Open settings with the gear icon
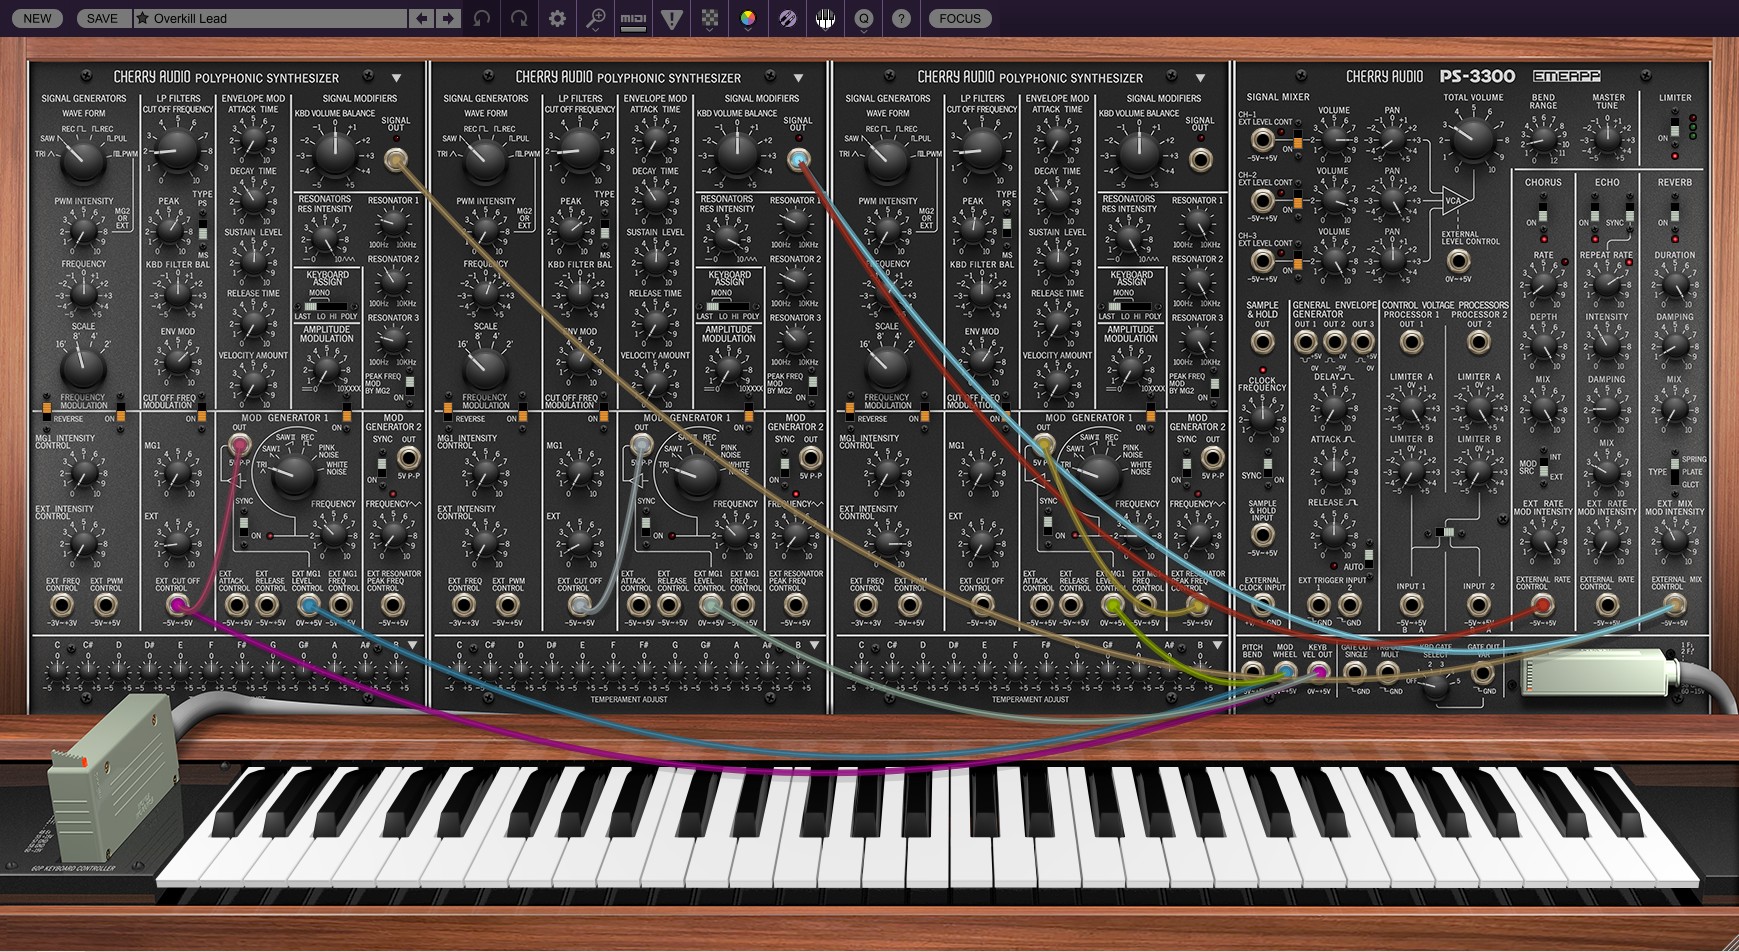 pos(557,18)
